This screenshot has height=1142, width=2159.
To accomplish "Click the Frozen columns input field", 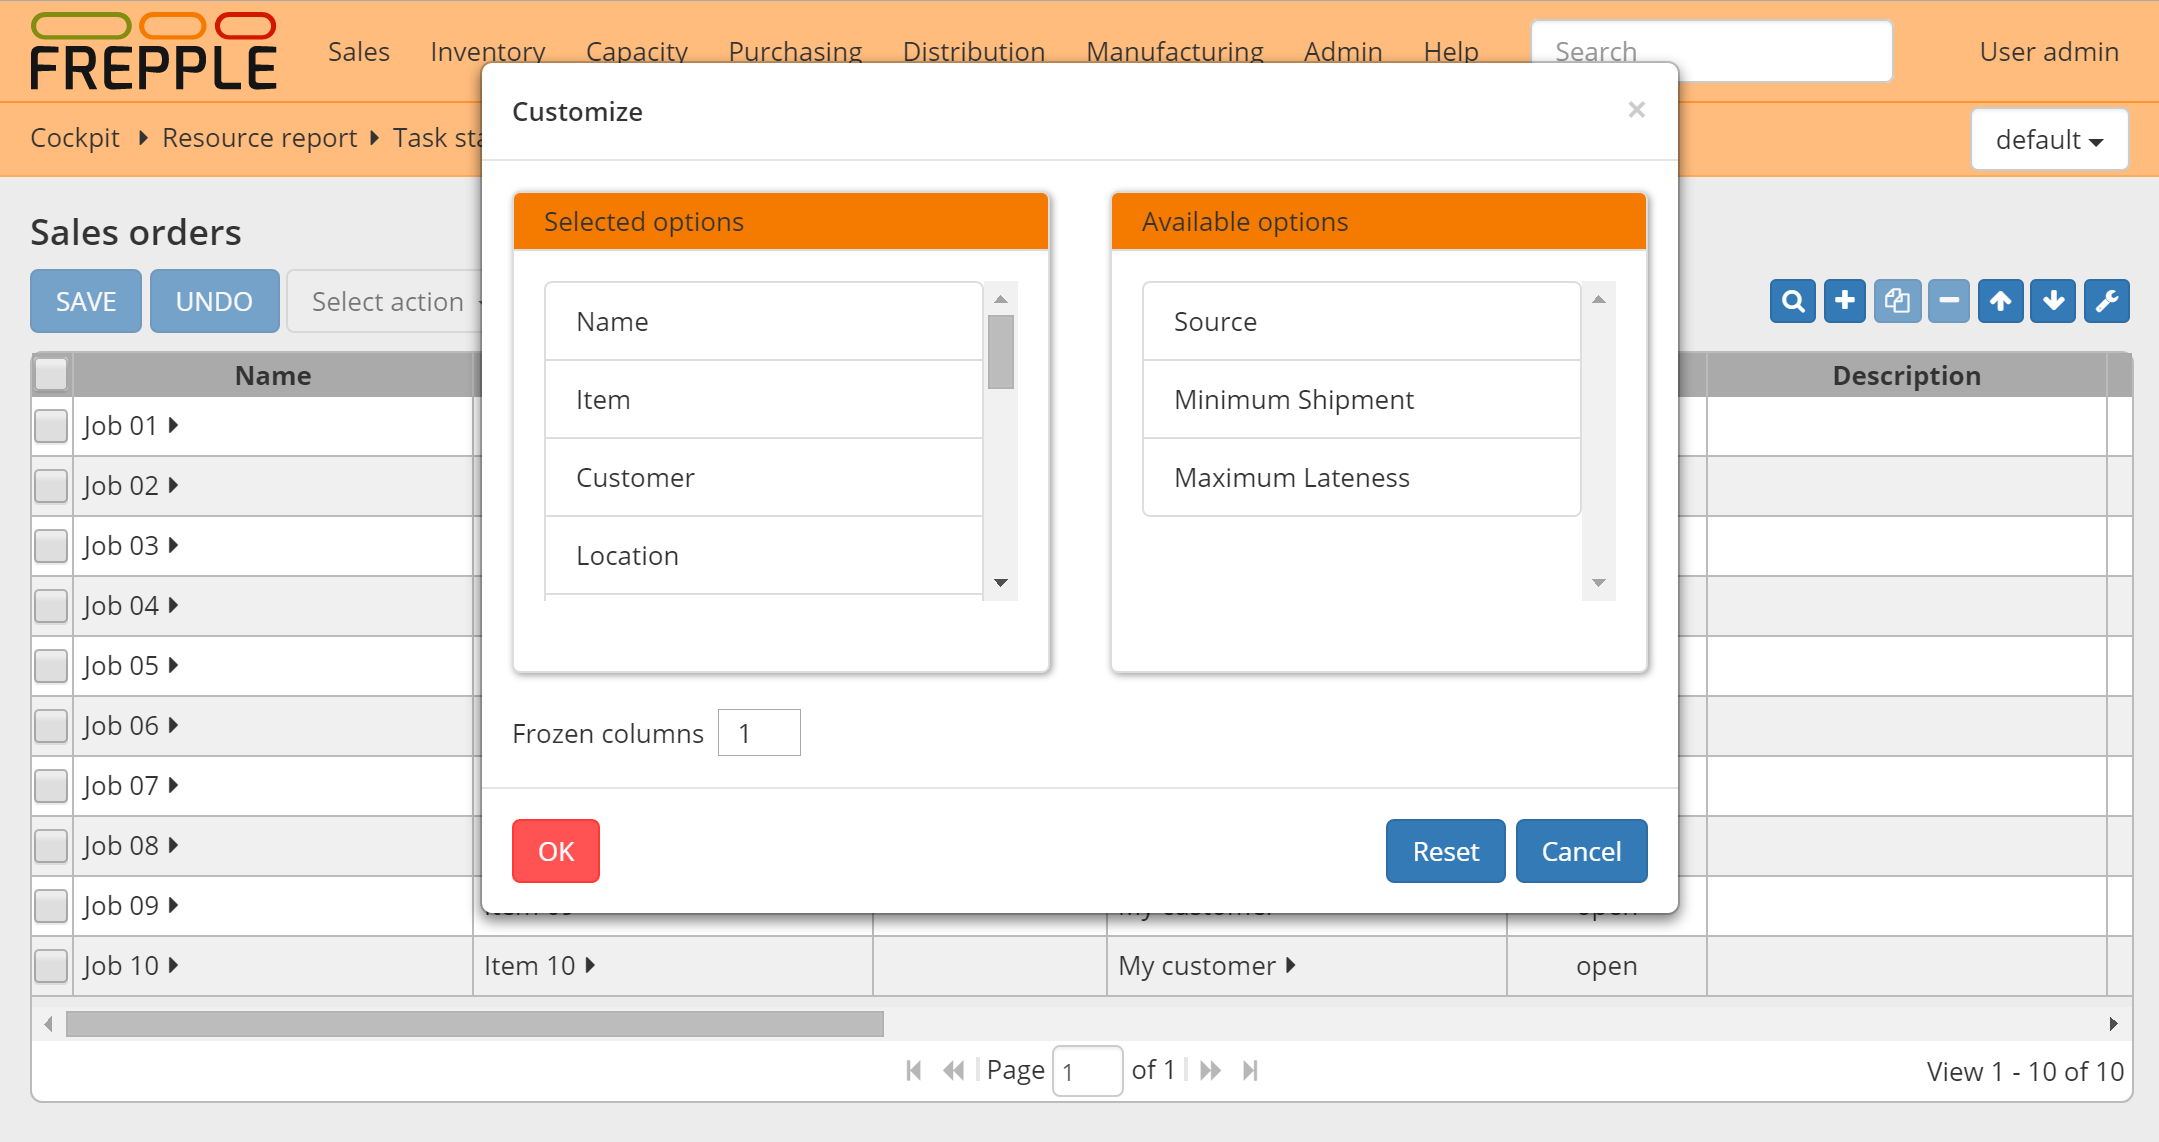I will click(759, 733).
